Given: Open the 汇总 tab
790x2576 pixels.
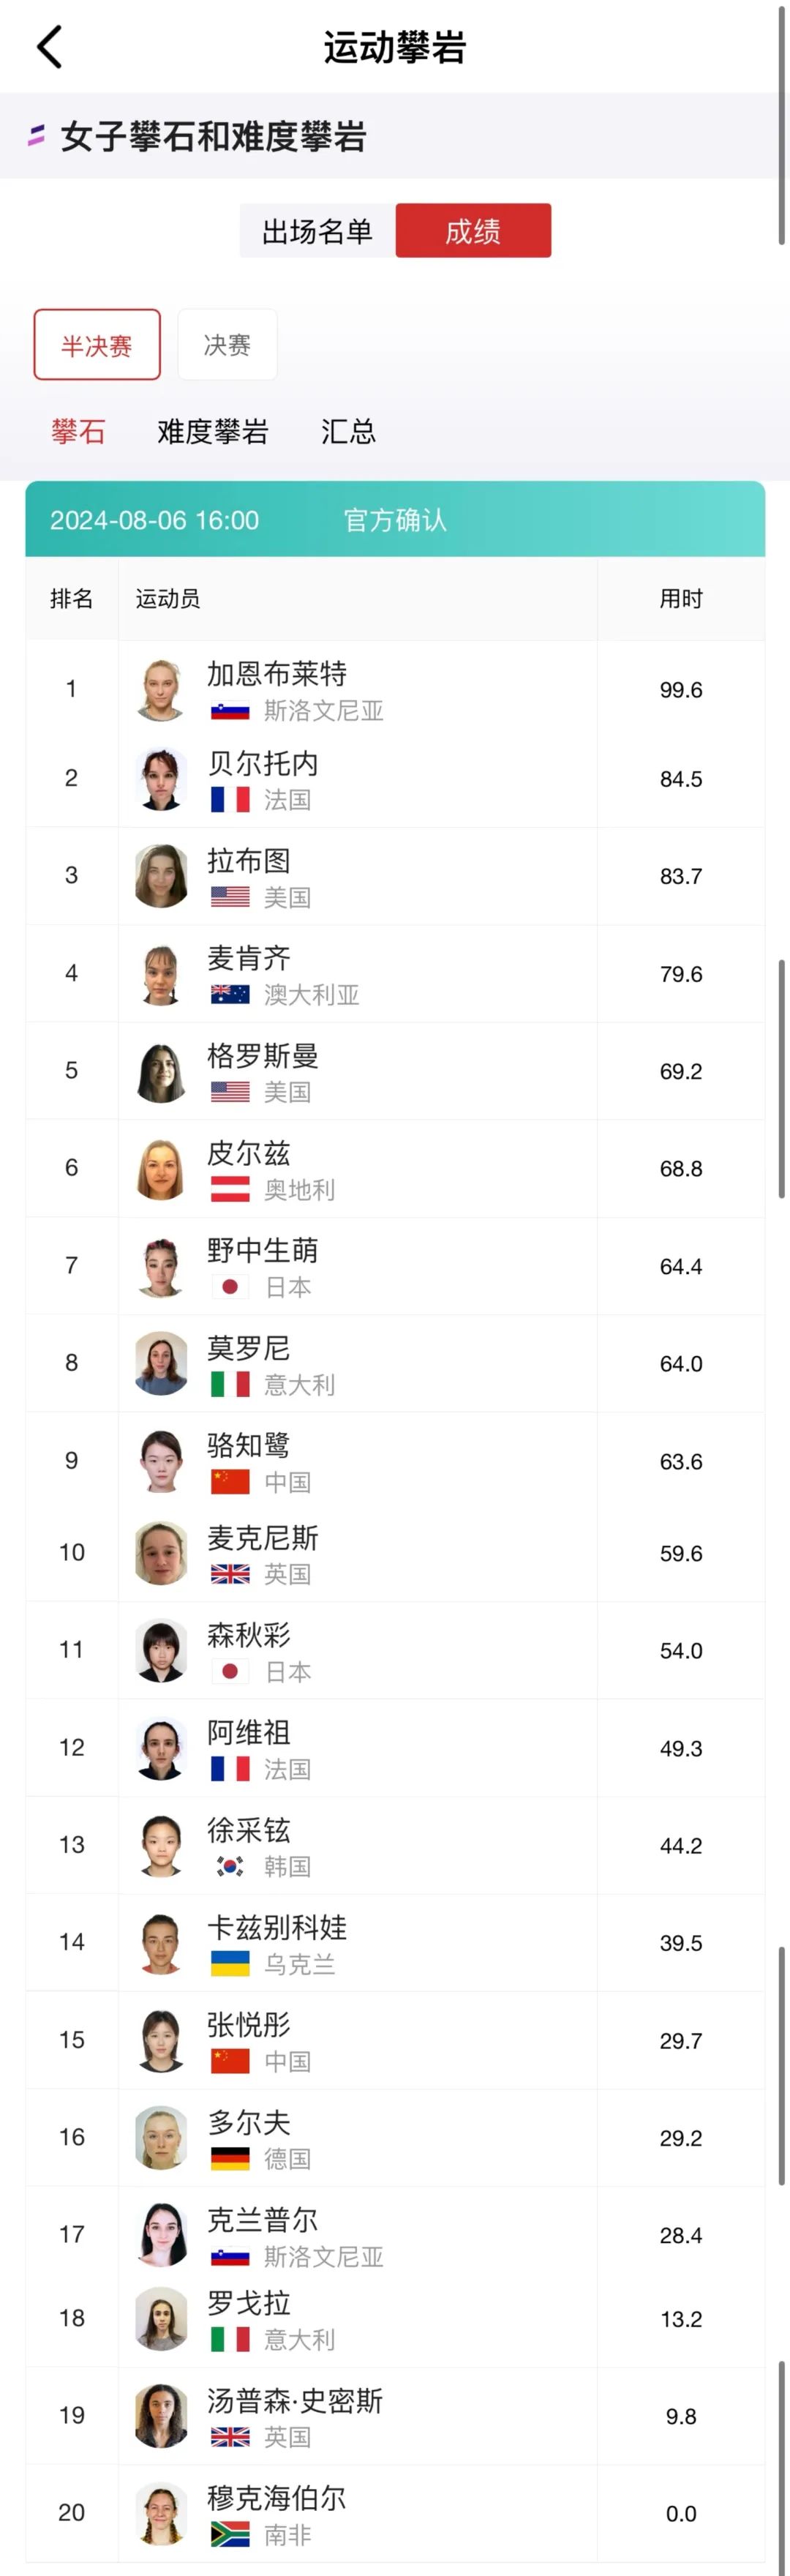Looking at the screenshot, I should [x=348, y=432].
